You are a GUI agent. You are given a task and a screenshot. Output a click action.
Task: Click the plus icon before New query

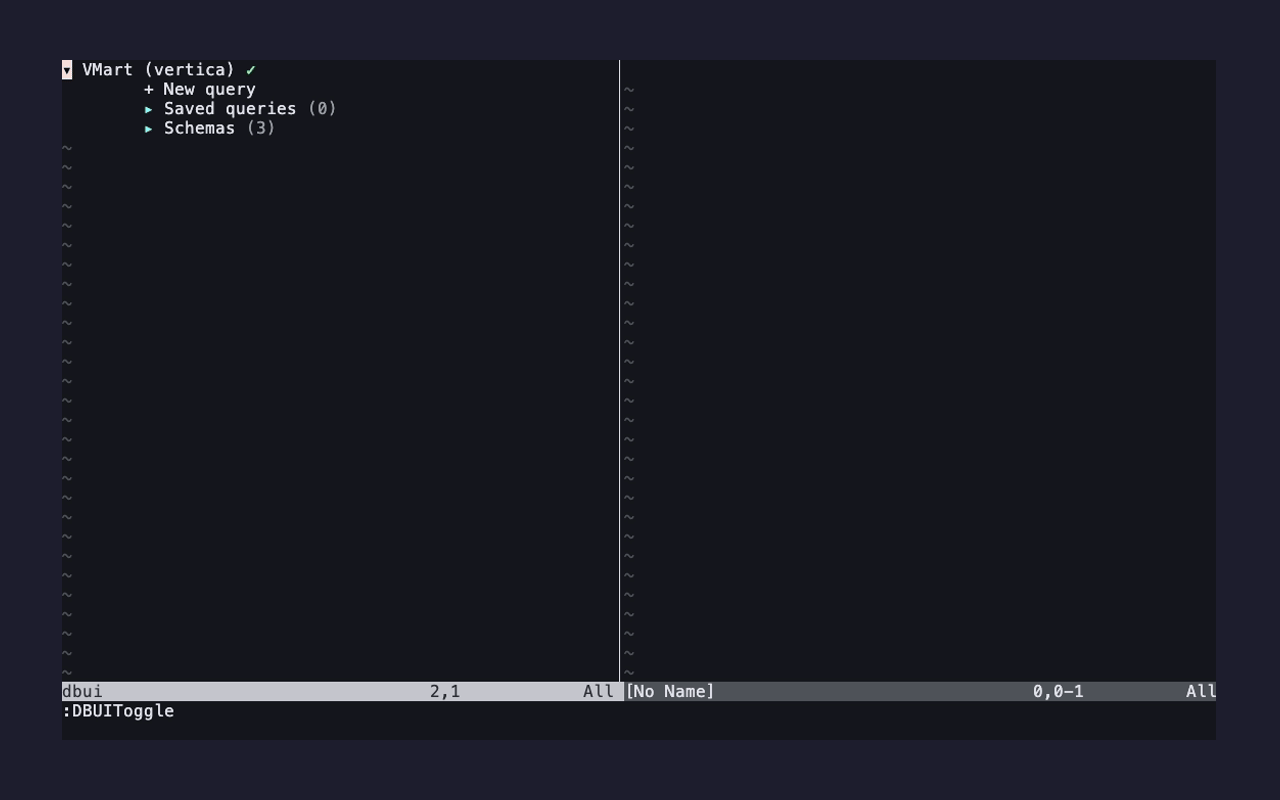pos(149,89)
